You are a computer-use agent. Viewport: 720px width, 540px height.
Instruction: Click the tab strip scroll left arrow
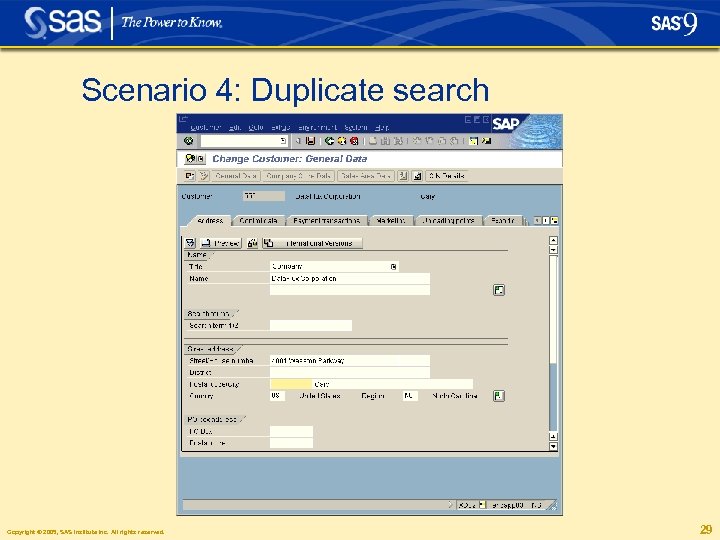pyautogui.click(x=537, y=221)
